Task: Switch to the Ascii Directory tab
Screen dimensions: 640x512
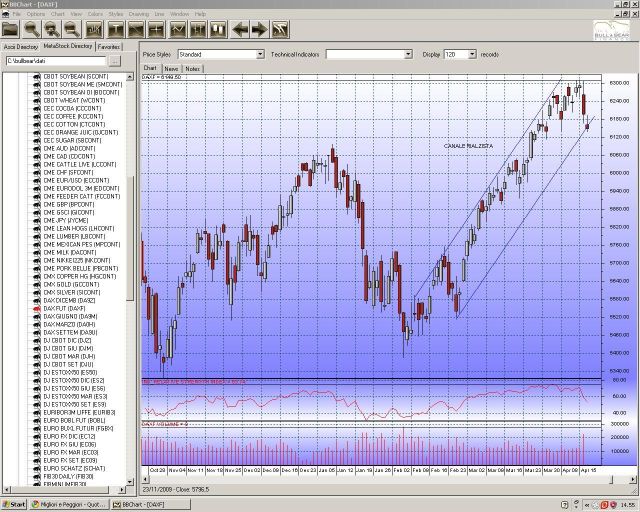Action: pyautogui.click(x=21, y=47)
